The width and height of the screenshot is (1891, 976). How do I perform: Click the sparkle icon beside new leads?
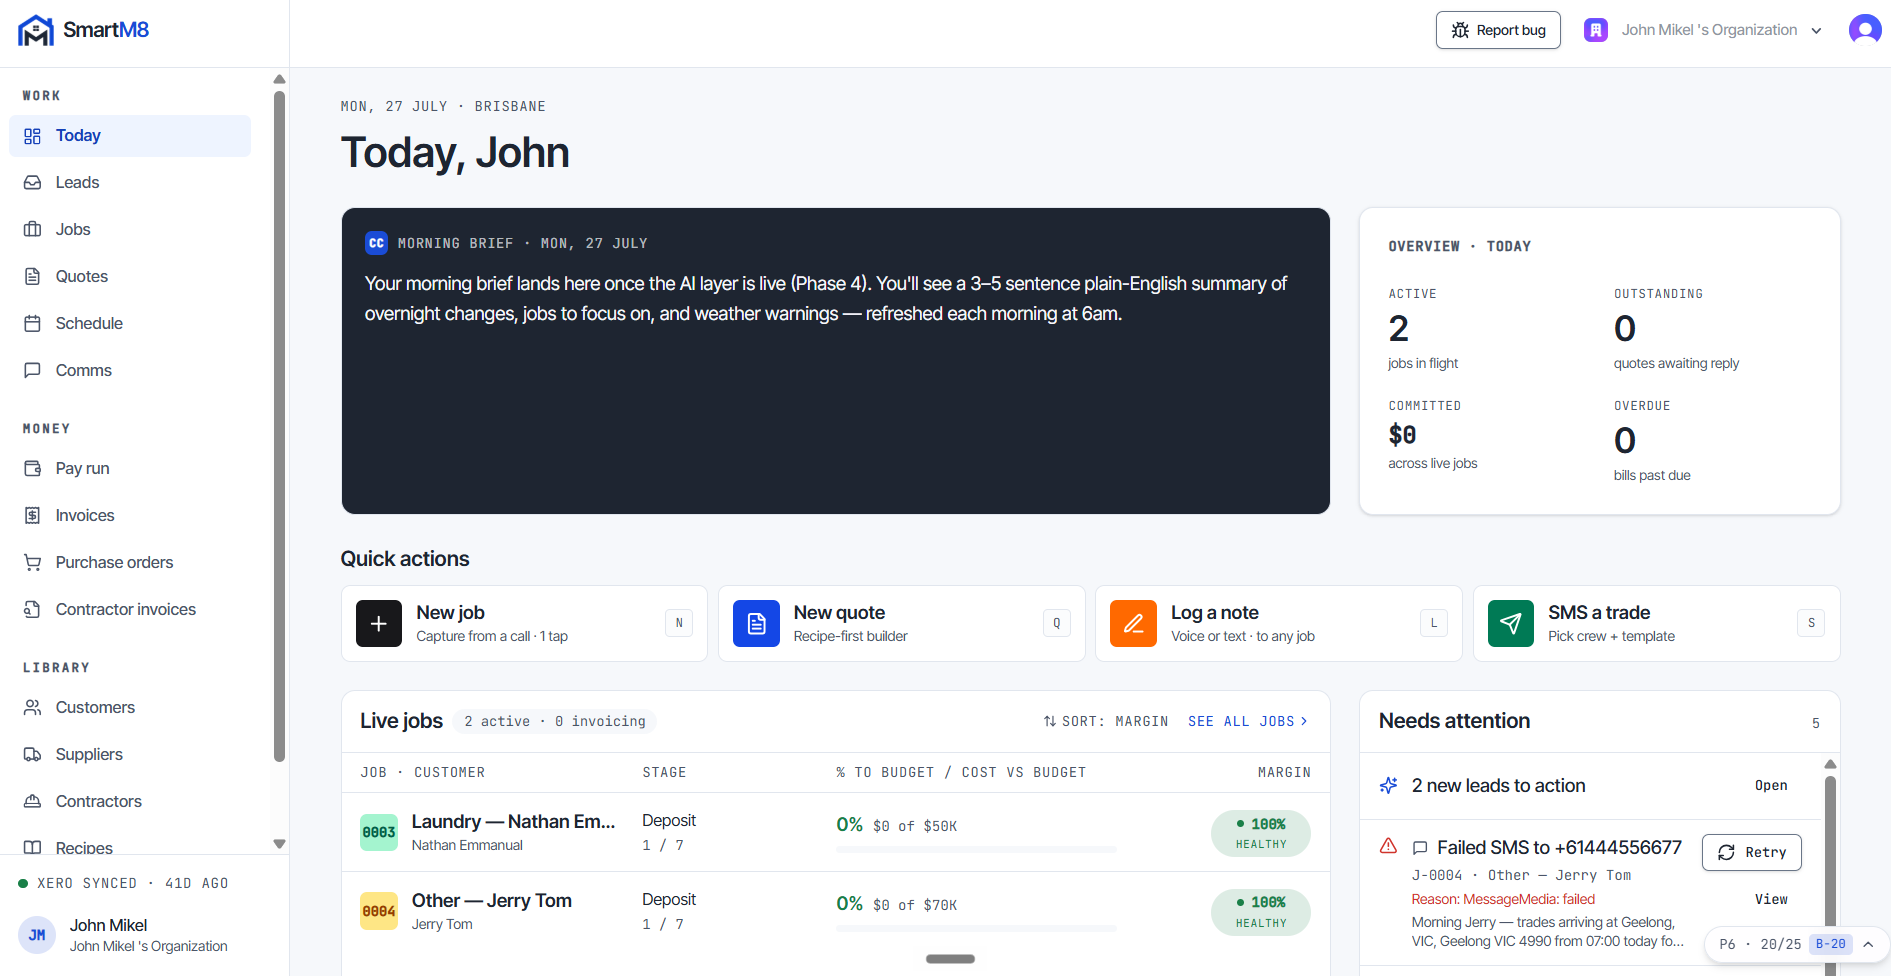coord(1389,786)
